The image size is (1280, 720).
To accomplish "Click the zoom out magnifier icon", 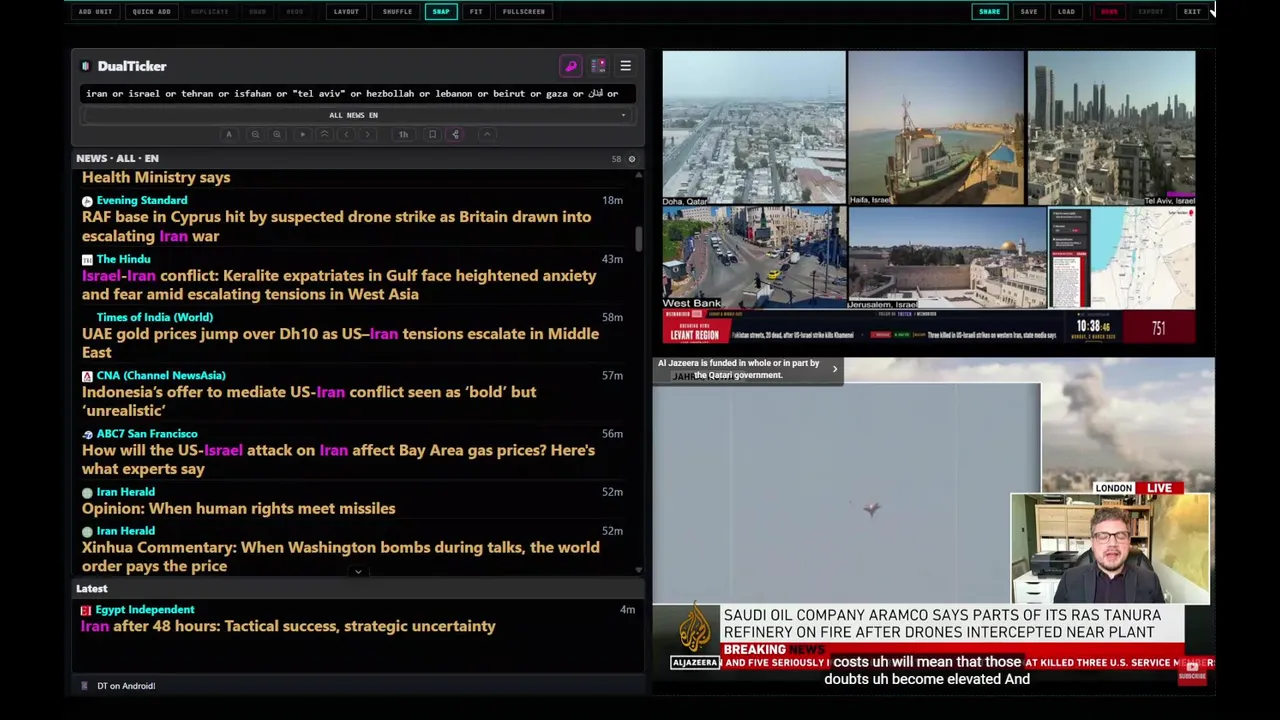I will (255, 134).
